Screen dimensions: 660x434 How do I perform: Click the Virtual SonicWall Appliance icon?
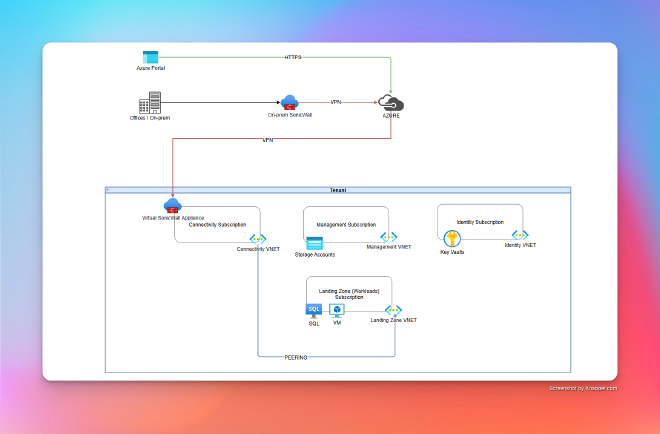point(172,205)
